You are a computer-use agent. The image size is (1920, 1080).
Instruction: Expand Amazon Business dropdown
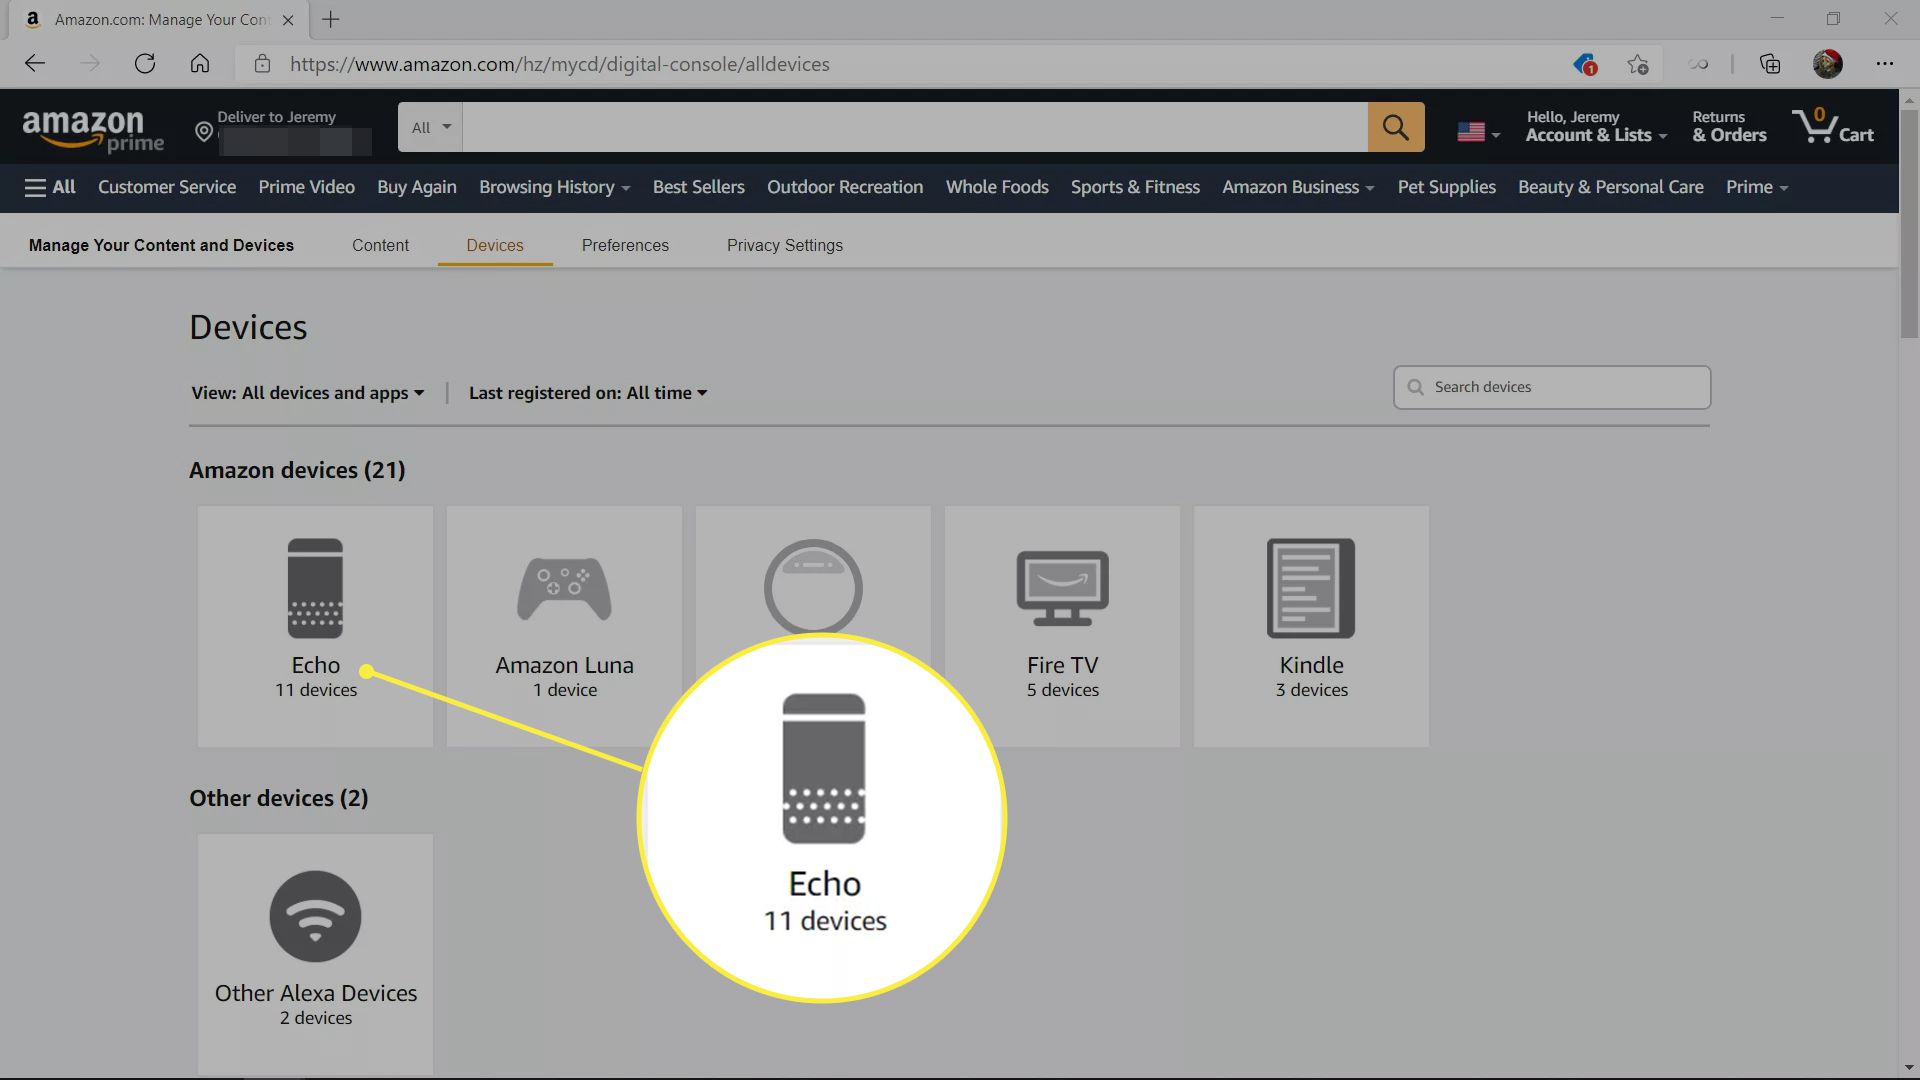(x=1298, y=187)
